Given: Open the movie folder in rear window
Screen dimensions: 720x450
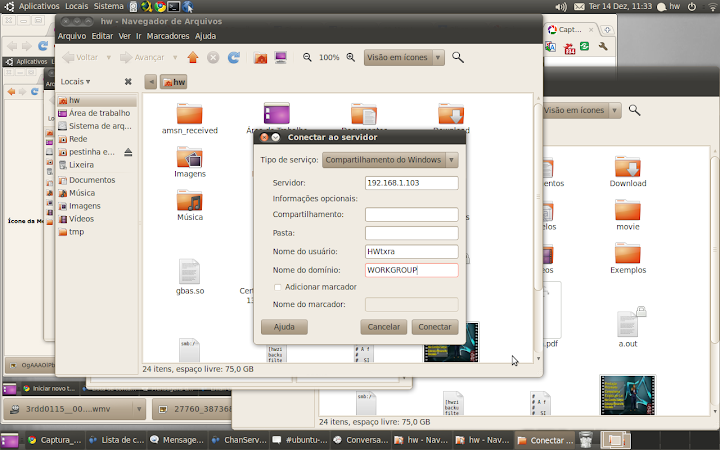Looking at the screenshot, I should tap(628, 214).
